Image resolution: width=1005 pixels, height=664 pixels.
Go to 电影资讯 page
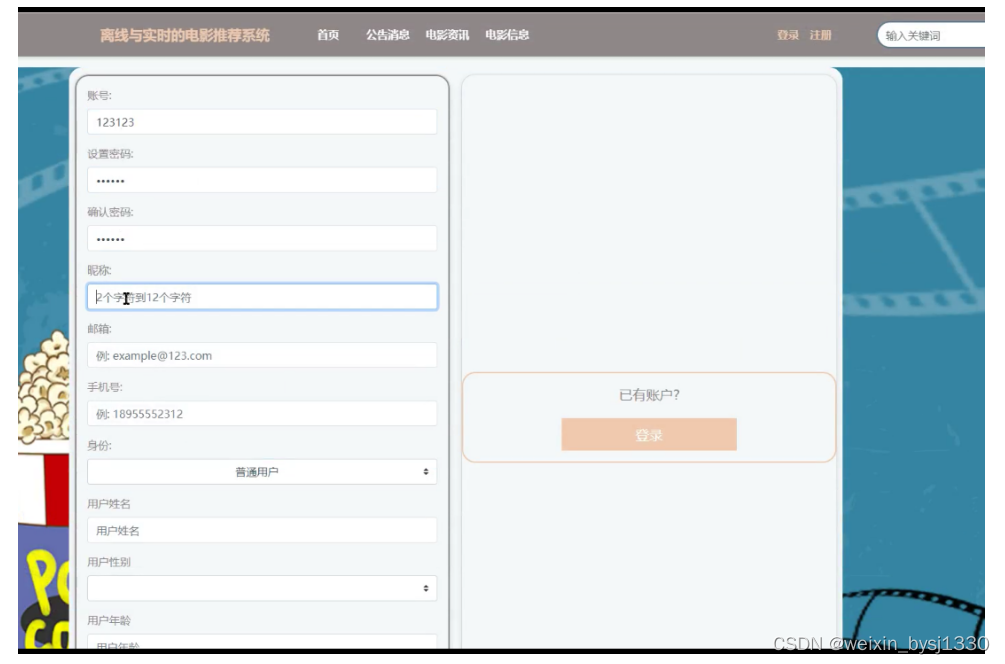pos(447,35)
